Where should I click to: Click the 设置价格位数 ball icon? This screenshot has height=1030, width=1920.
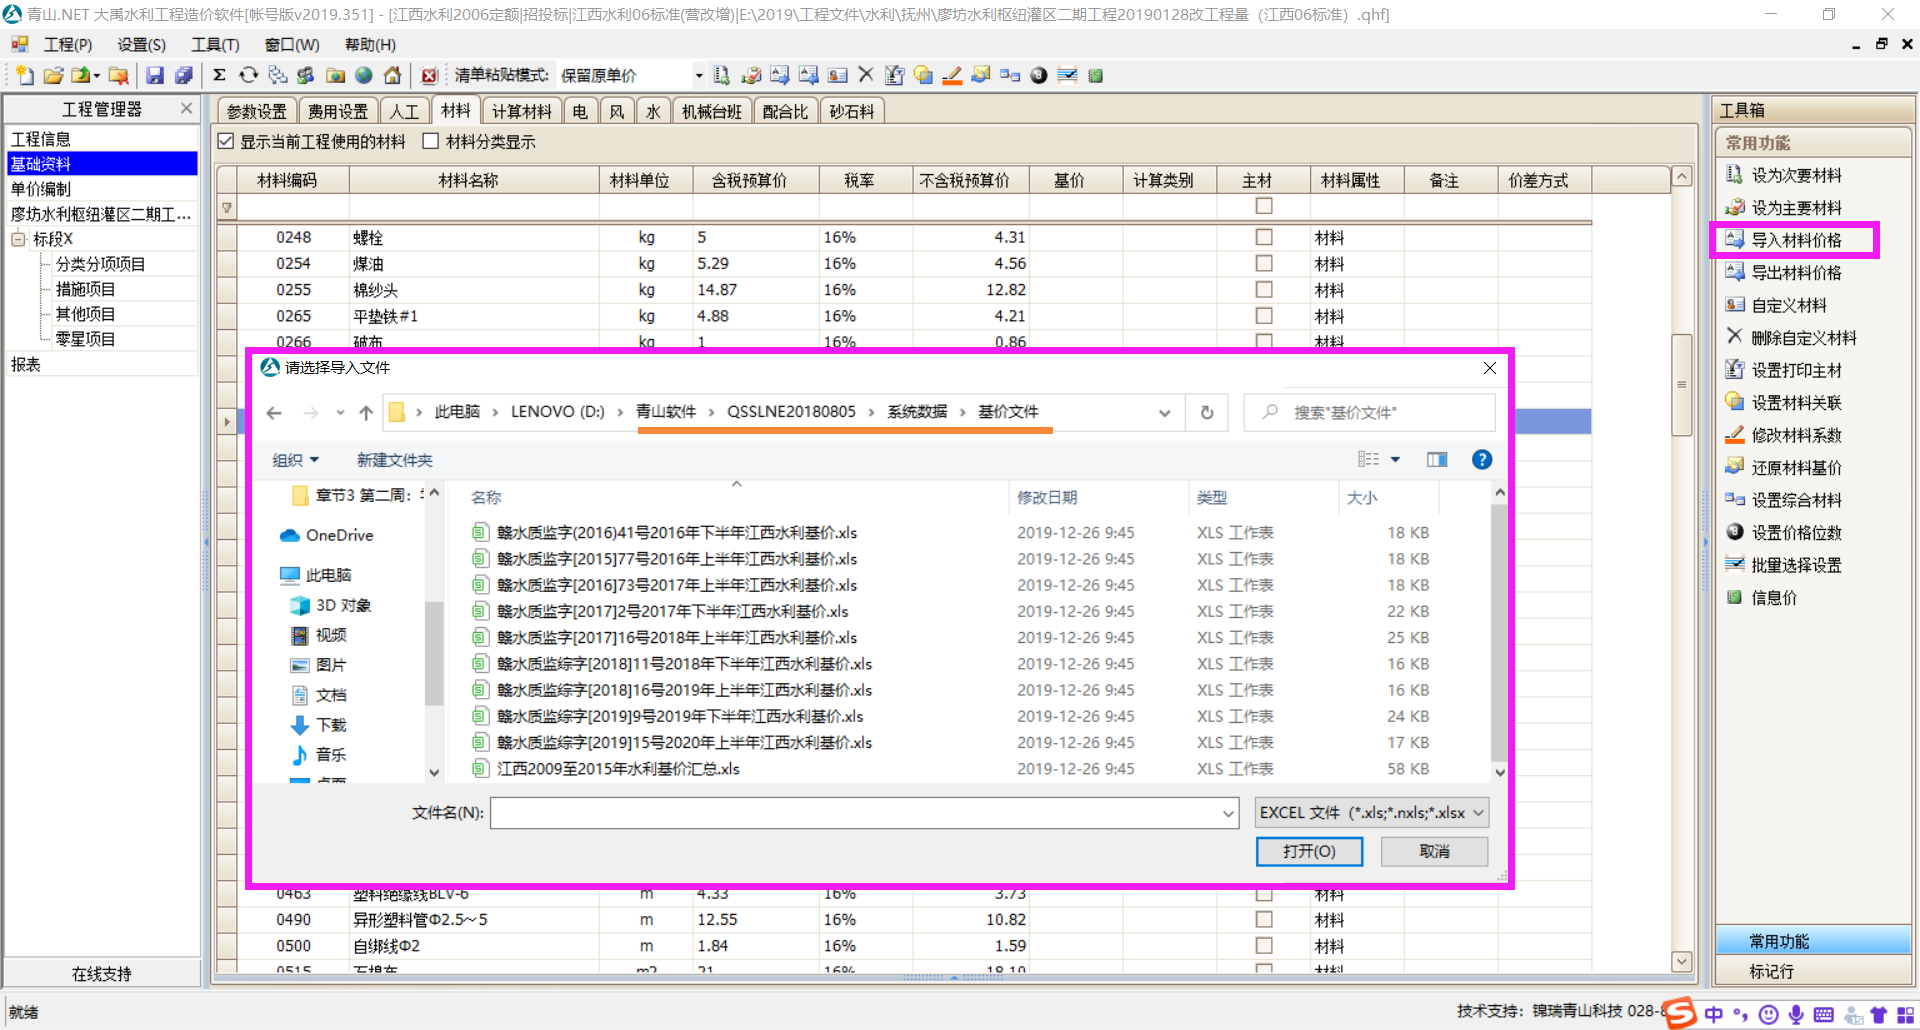pos(1735,532)
